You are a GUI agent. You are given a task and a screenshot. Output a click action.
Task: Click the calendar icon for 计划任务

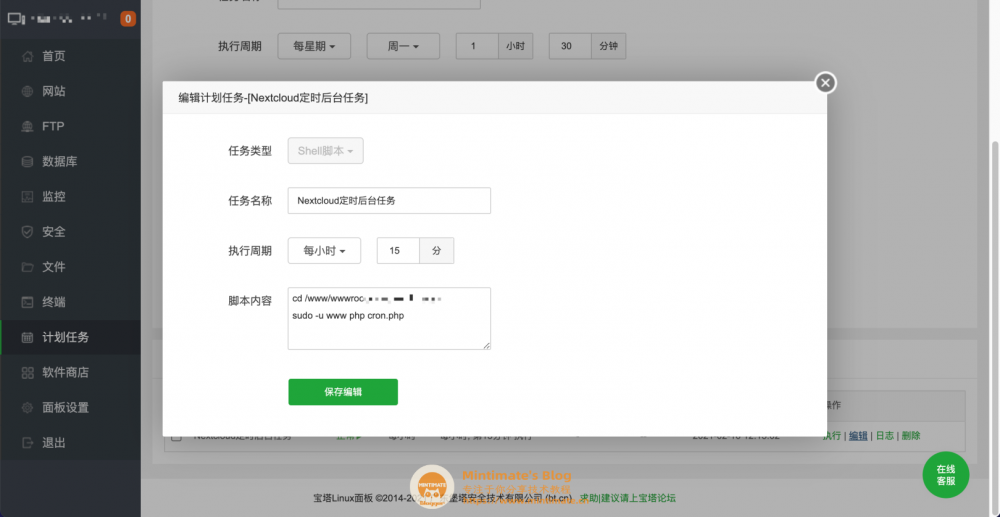tap(27, 337)
